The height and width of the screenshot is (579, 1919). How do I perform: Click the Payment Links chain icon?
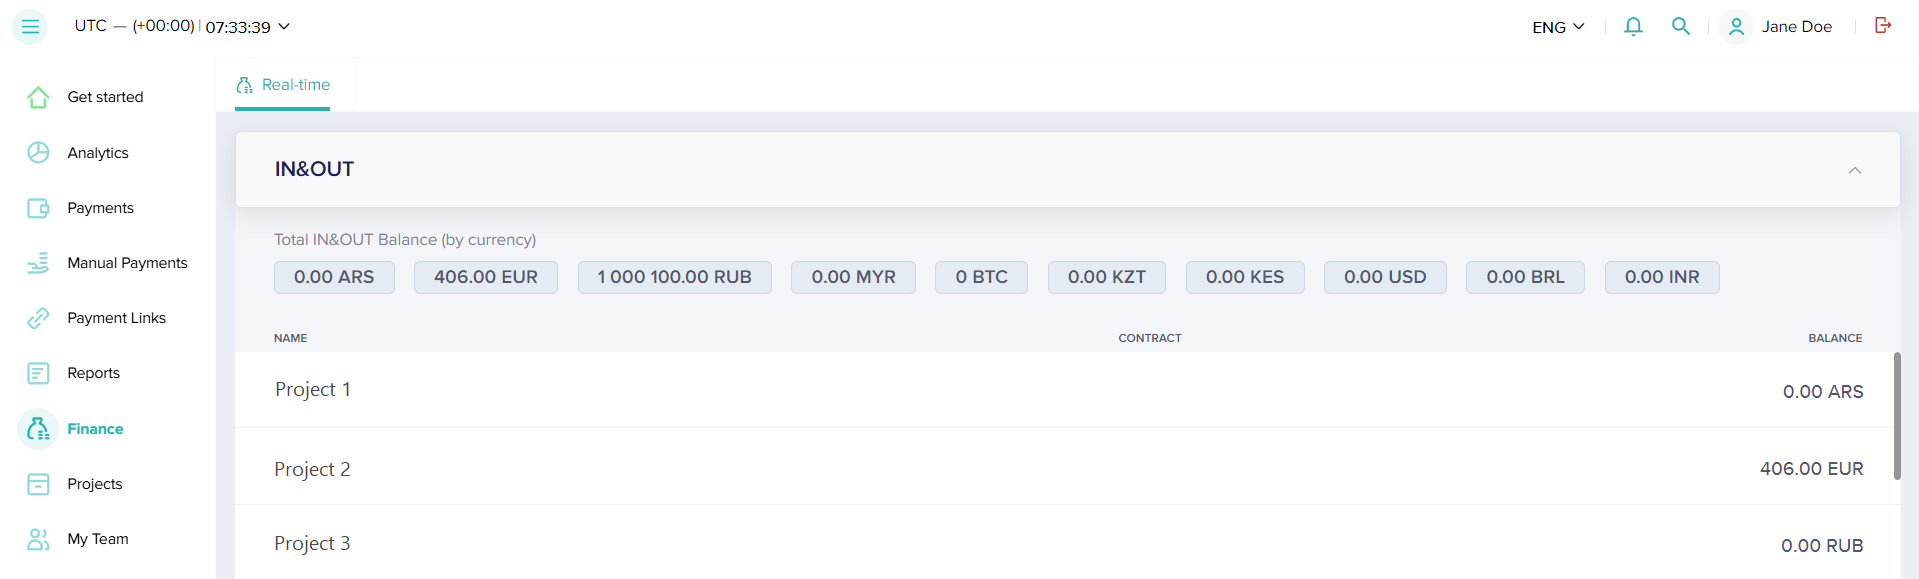pos(38,318)
